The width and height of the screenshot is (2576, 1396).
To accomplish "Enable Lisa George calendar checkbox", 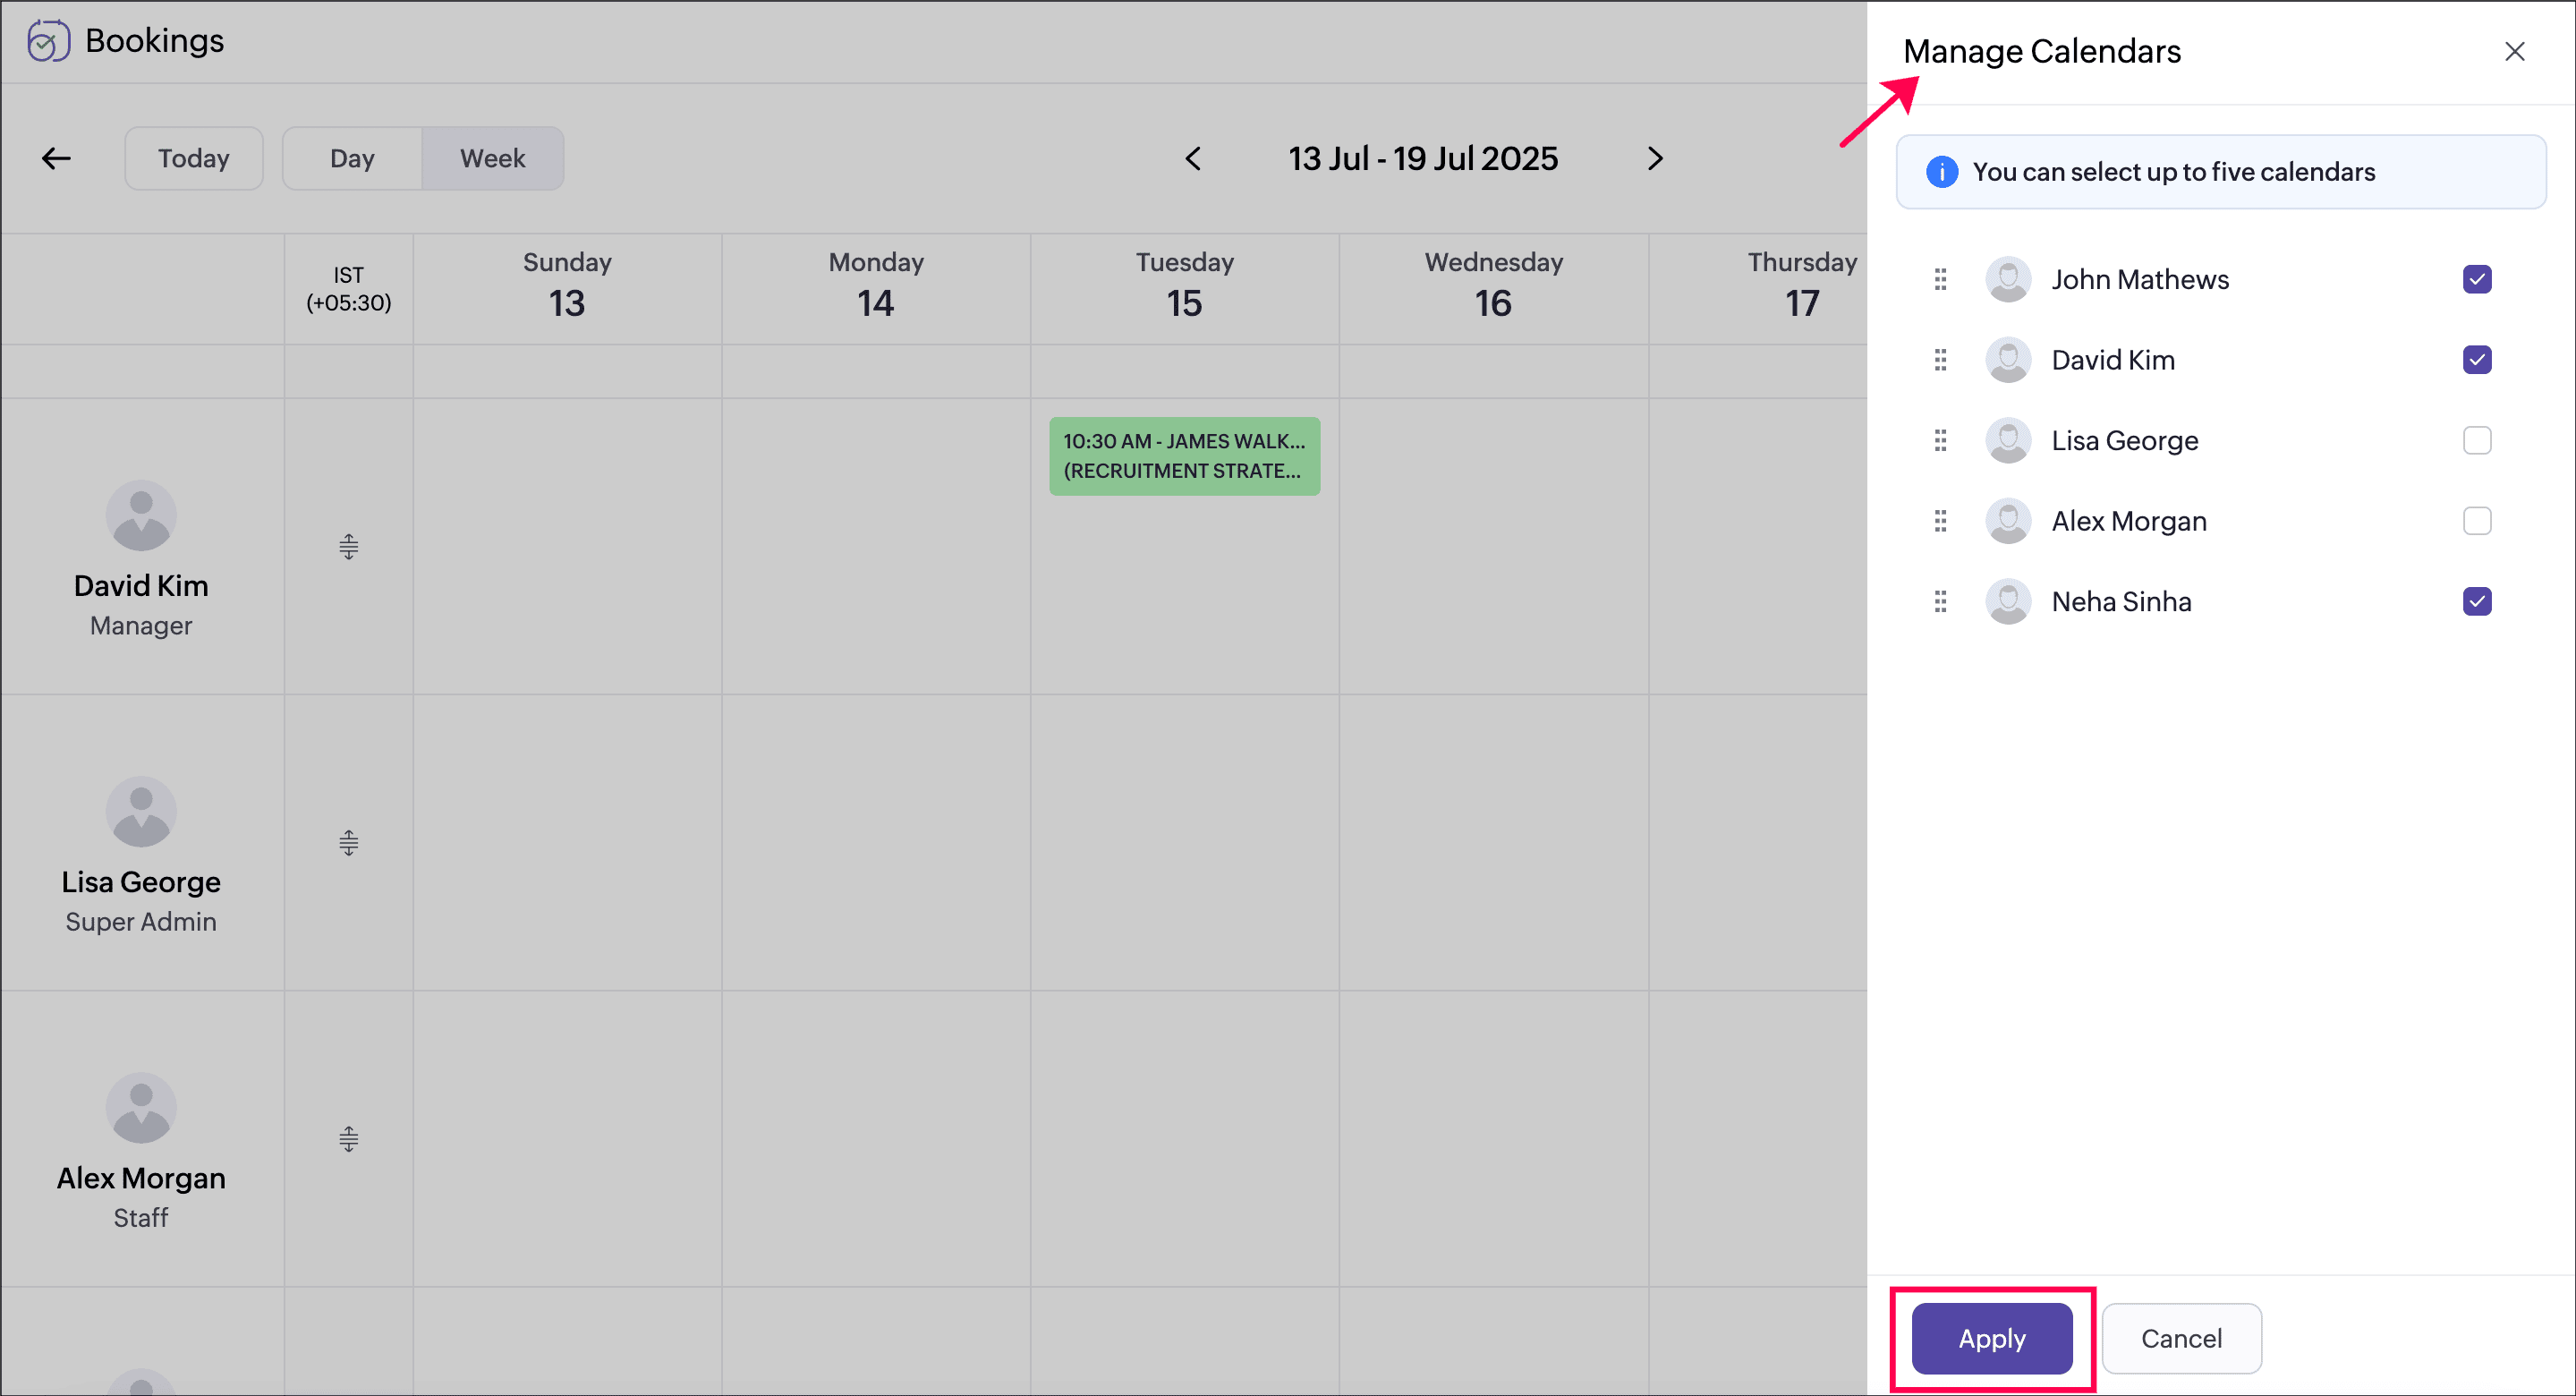I will click(x=2476, y=440).
